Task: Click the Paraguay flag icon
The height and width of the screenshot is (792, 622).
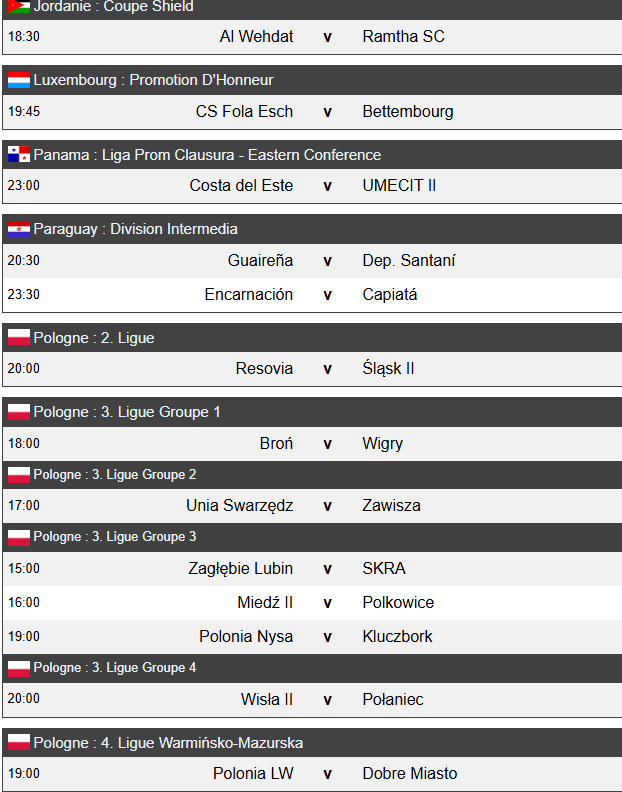Action: (x=18, y=229)
